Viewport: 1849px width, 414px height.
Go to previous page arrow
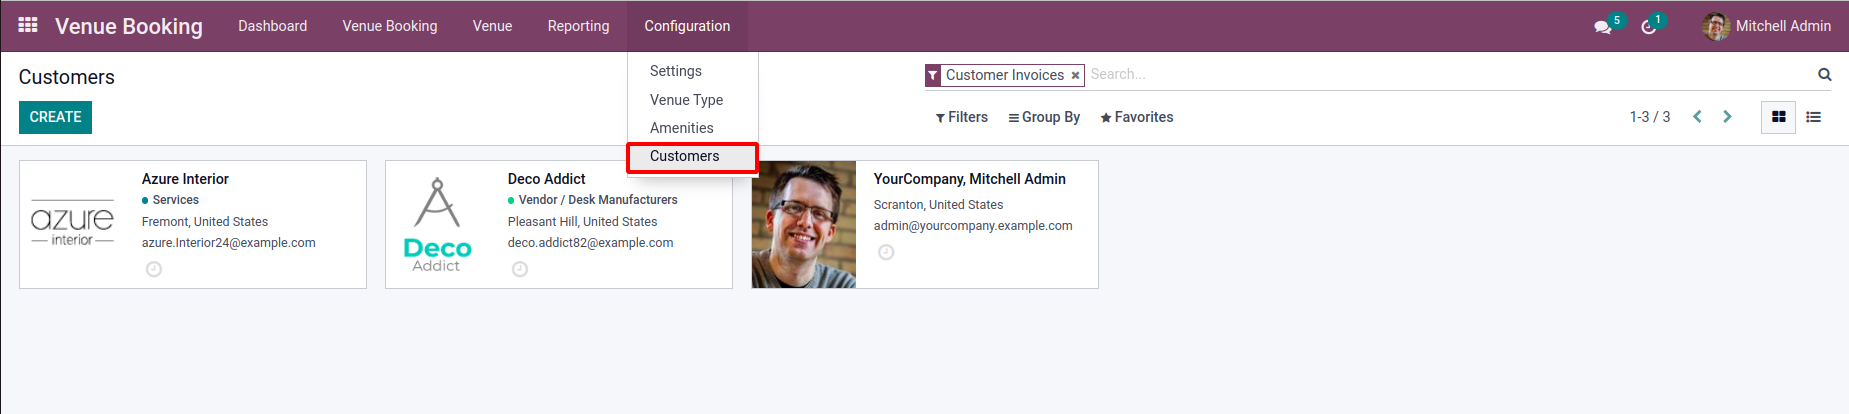pyautogui.click(x=1697, y=117)
